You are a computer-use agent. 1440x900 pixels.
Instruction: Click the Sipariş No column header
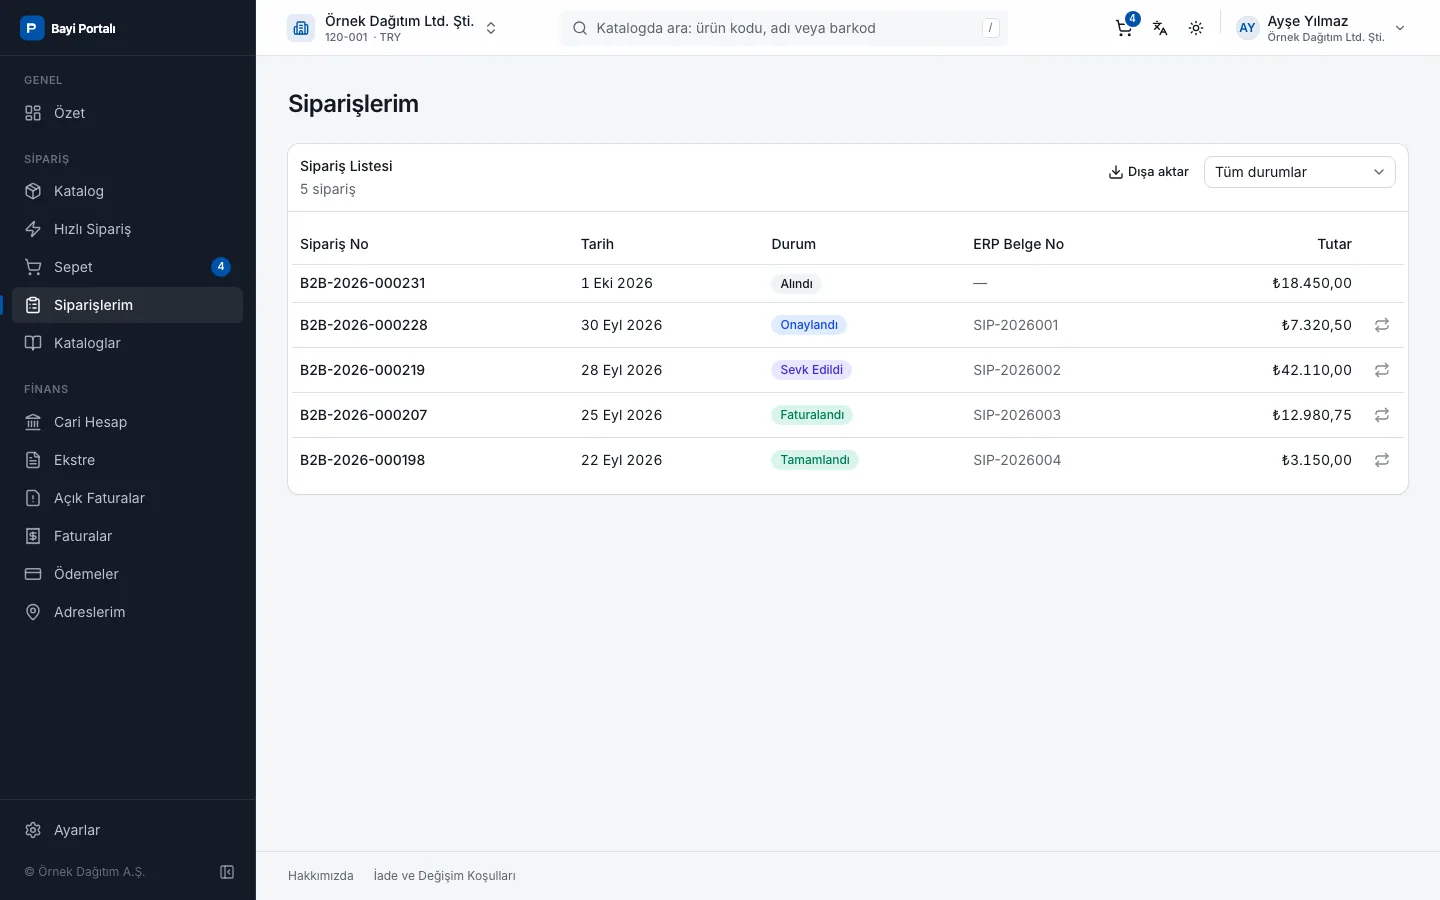point(334,244)
